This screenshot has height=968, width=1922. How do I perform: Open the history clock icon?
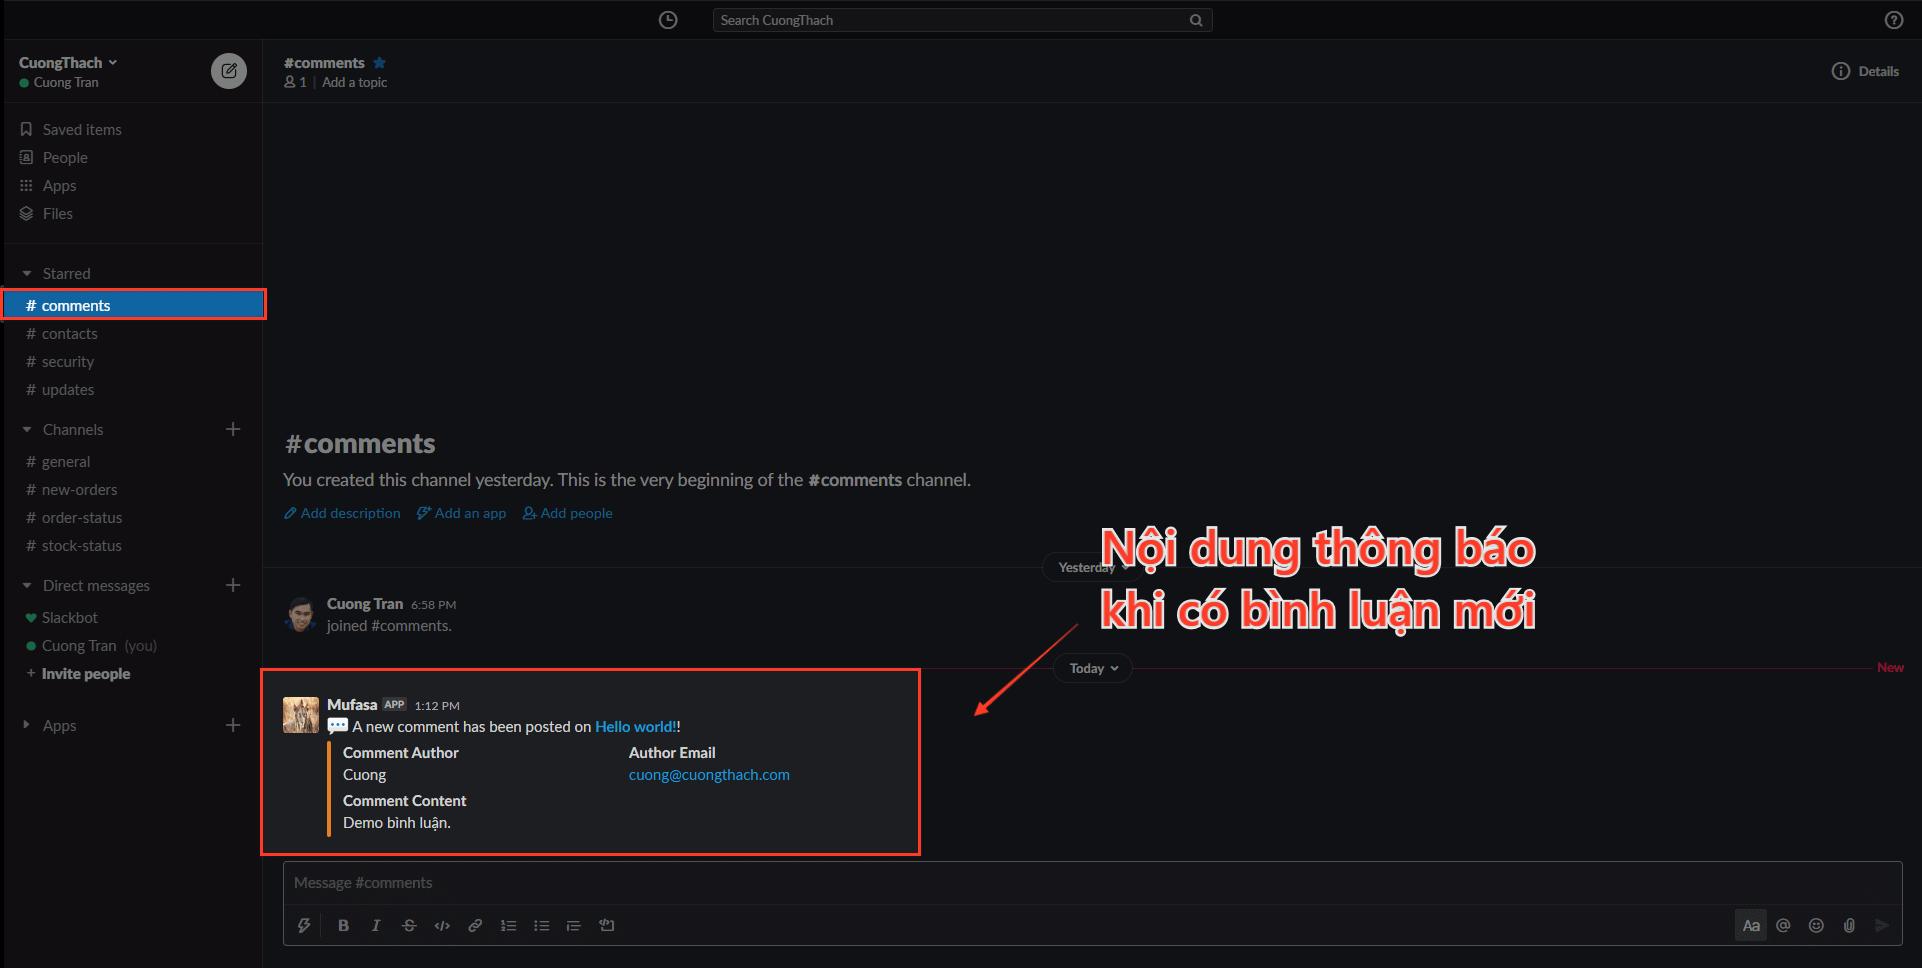(668, 20)
